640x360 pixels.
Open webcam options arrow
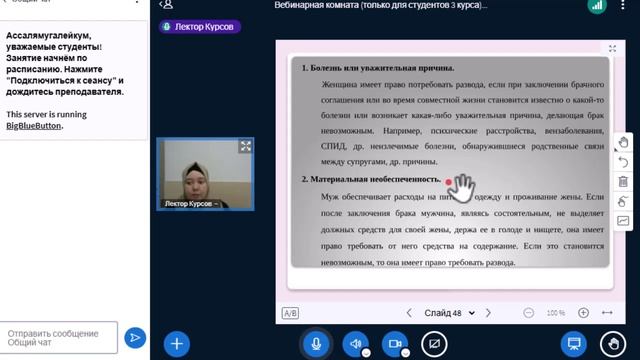point(405,353)
